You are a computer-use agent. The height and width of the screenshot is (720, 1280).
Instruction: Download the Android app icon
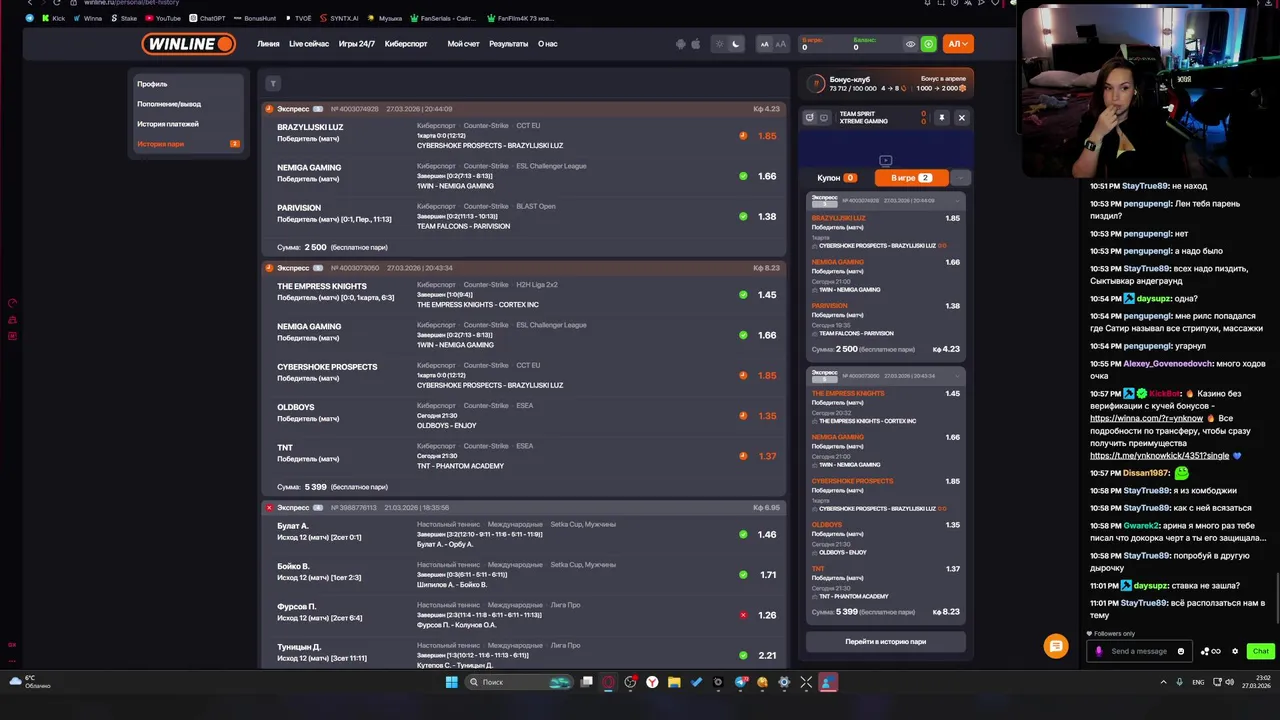point(681,44)
